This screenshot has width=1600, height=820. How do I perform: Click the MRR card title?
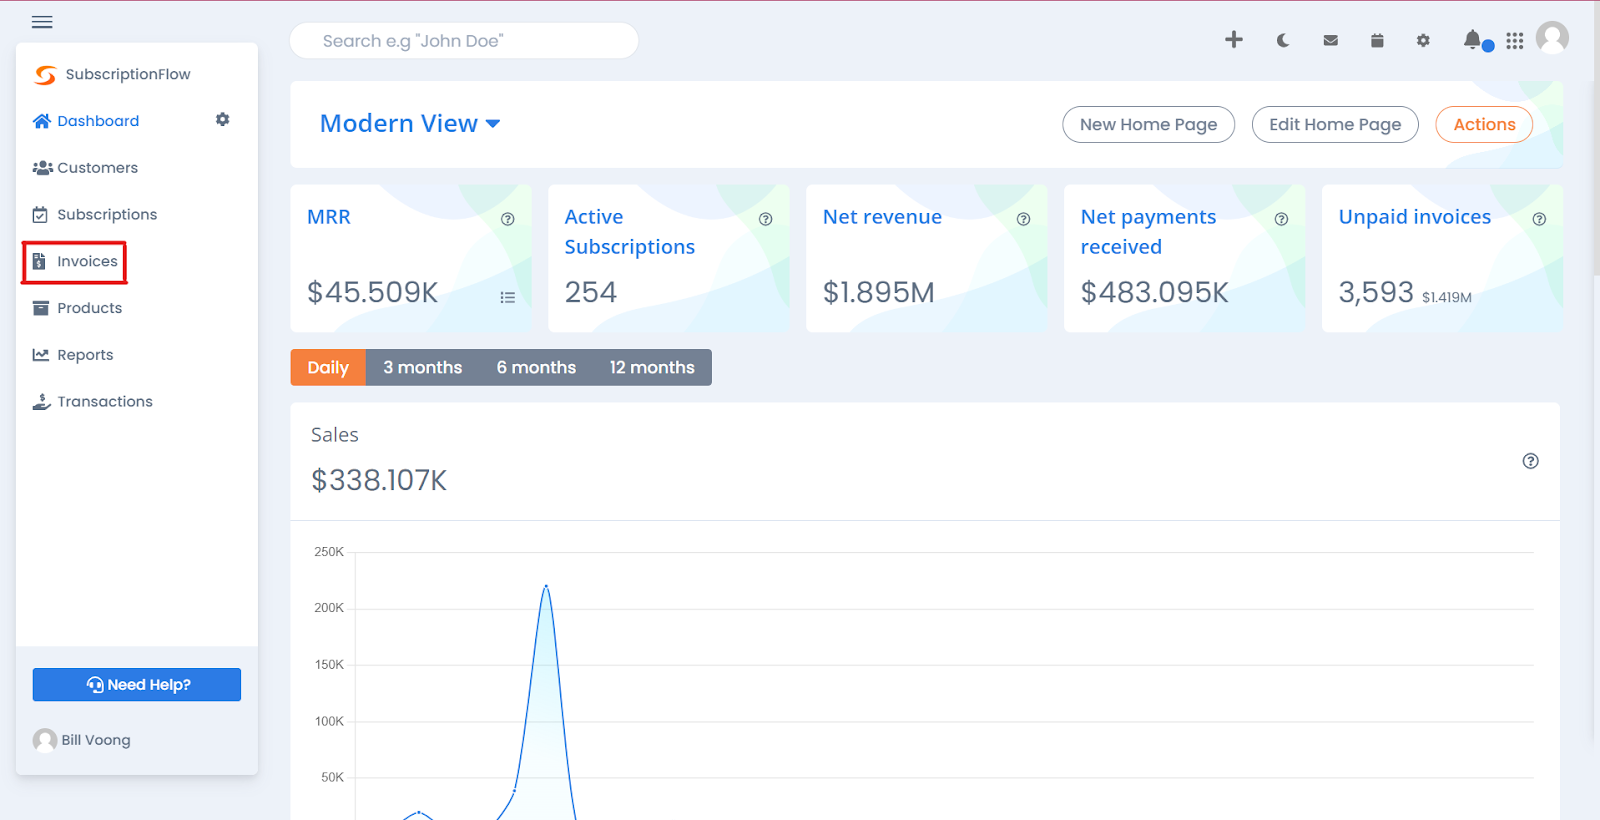click(329, 217)
